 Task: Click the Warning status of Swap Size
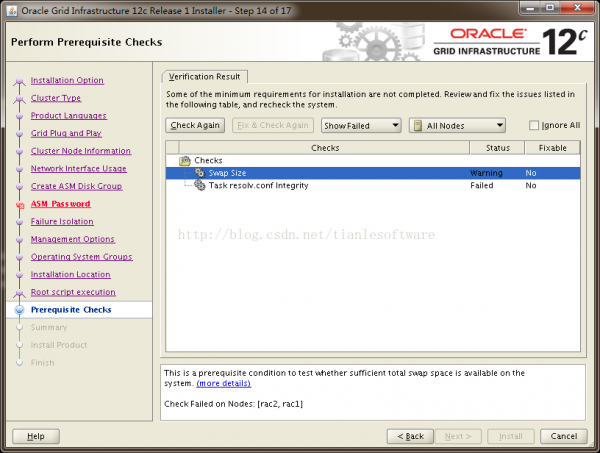pyautogui.click(x=486, y=173)
